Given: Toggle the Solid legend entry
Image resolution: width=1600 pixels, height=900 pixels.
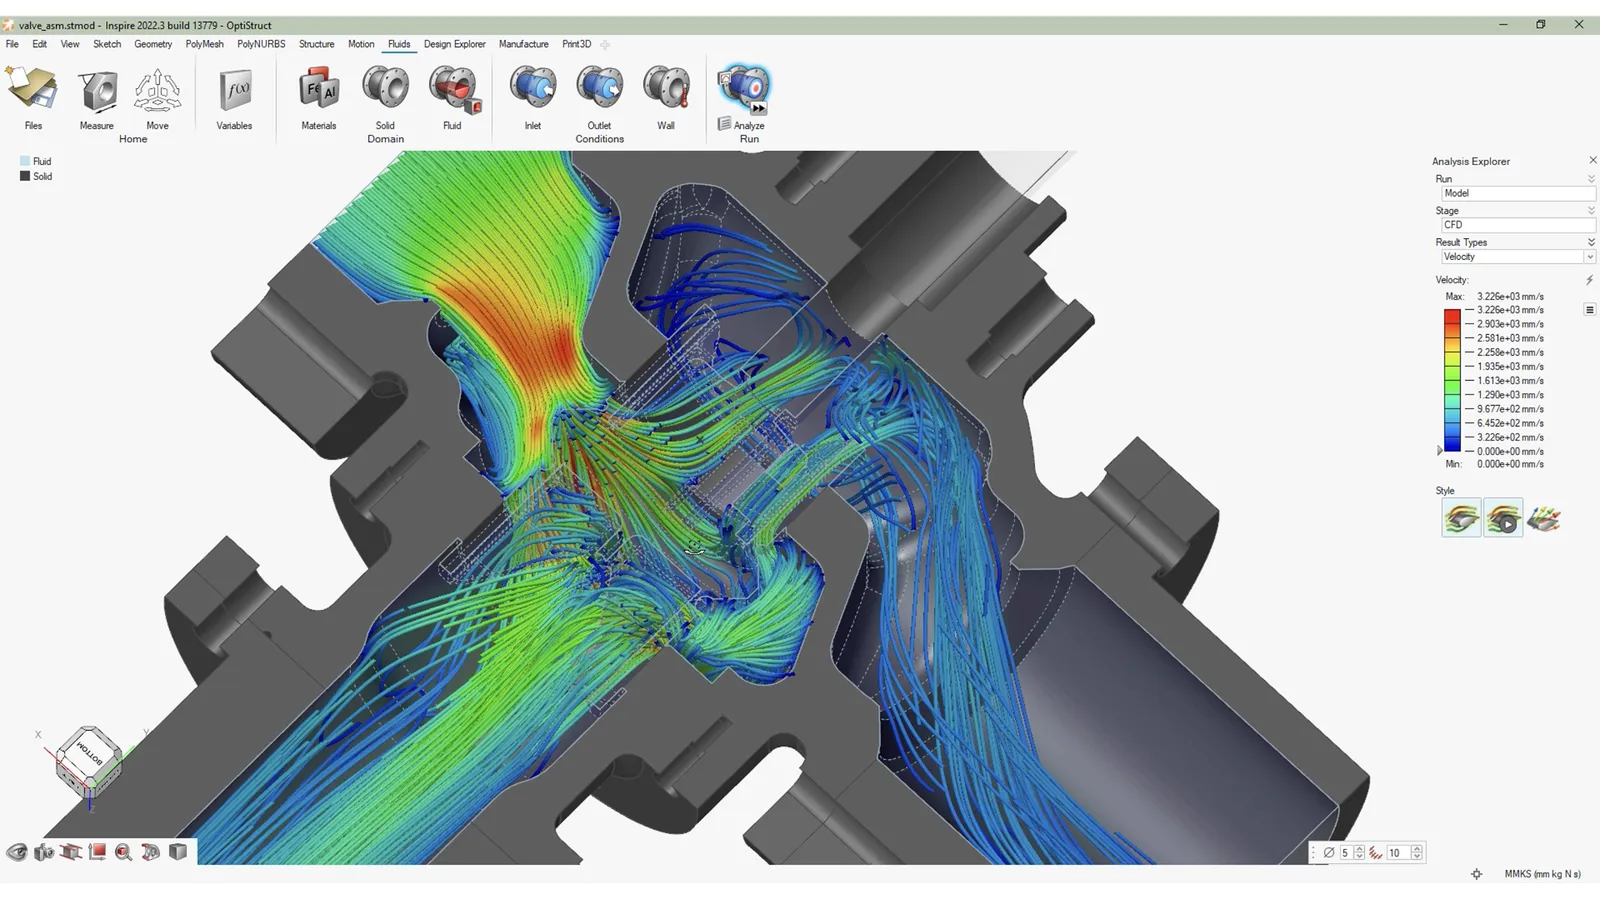Looking at the screenshot, I should coord(36,176).
